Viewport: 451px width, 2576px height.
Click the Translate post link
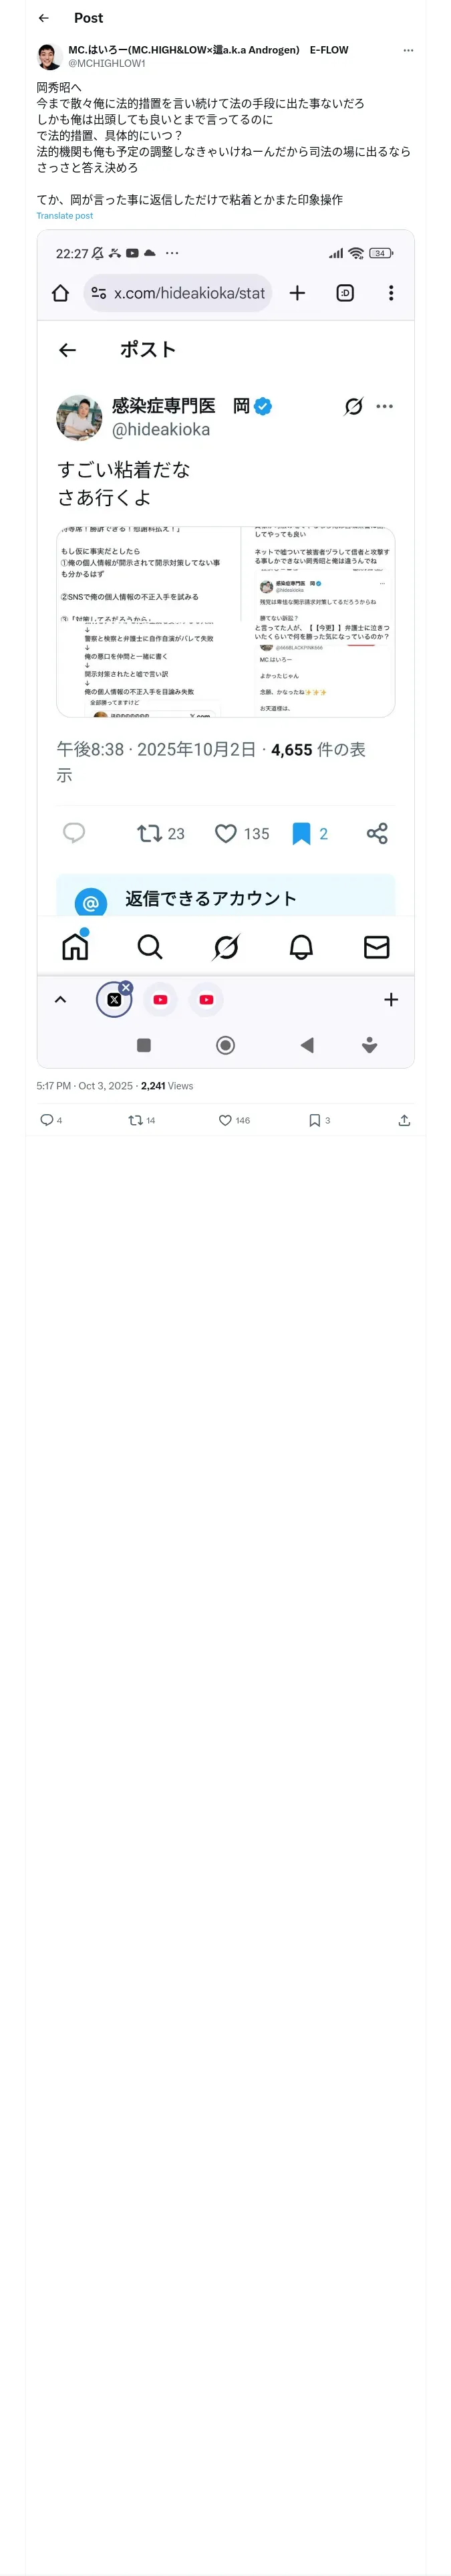[x=65, y=216]
